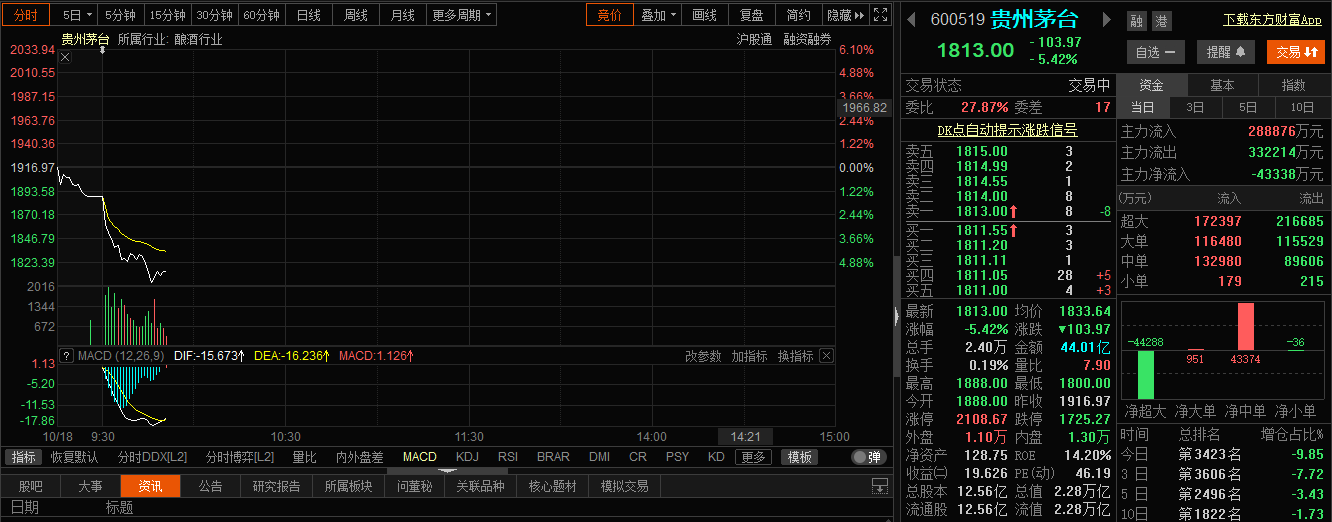Toggle the 弹 popup switch
This screenshot has height=522, width=1332.
(868, 457)
